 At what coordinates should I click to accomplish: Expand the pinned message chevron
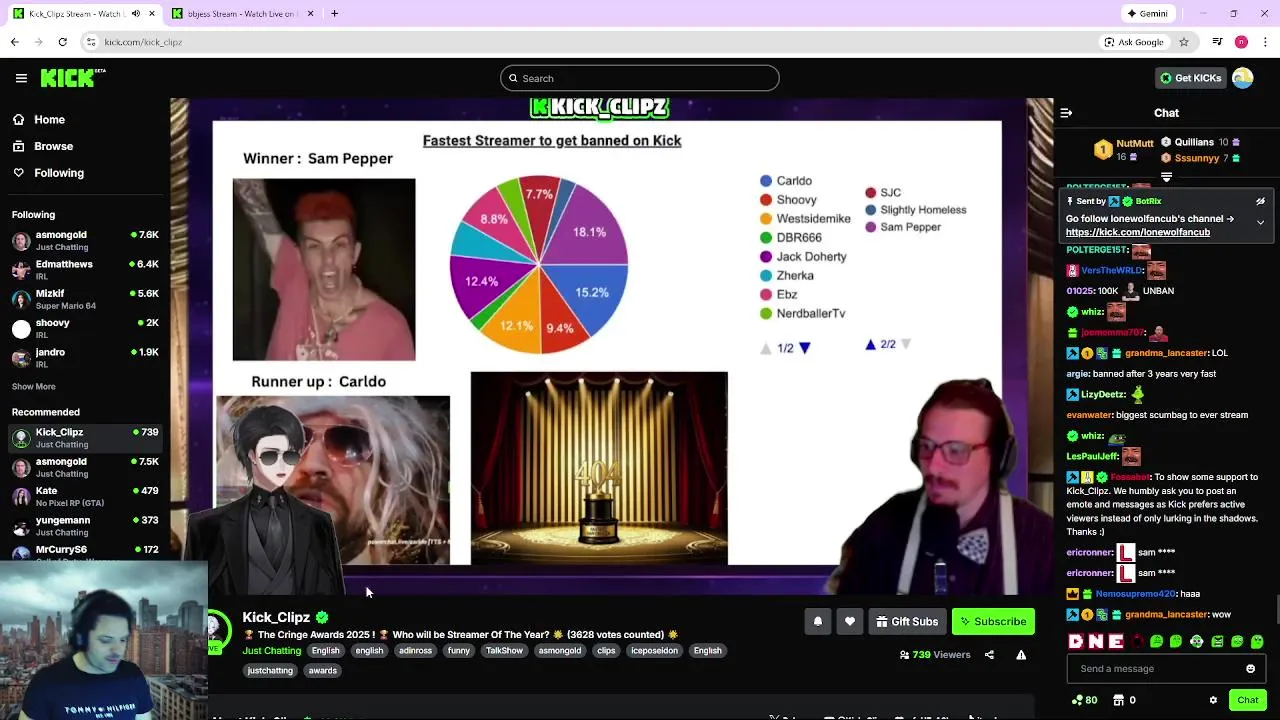(1260, 222)
